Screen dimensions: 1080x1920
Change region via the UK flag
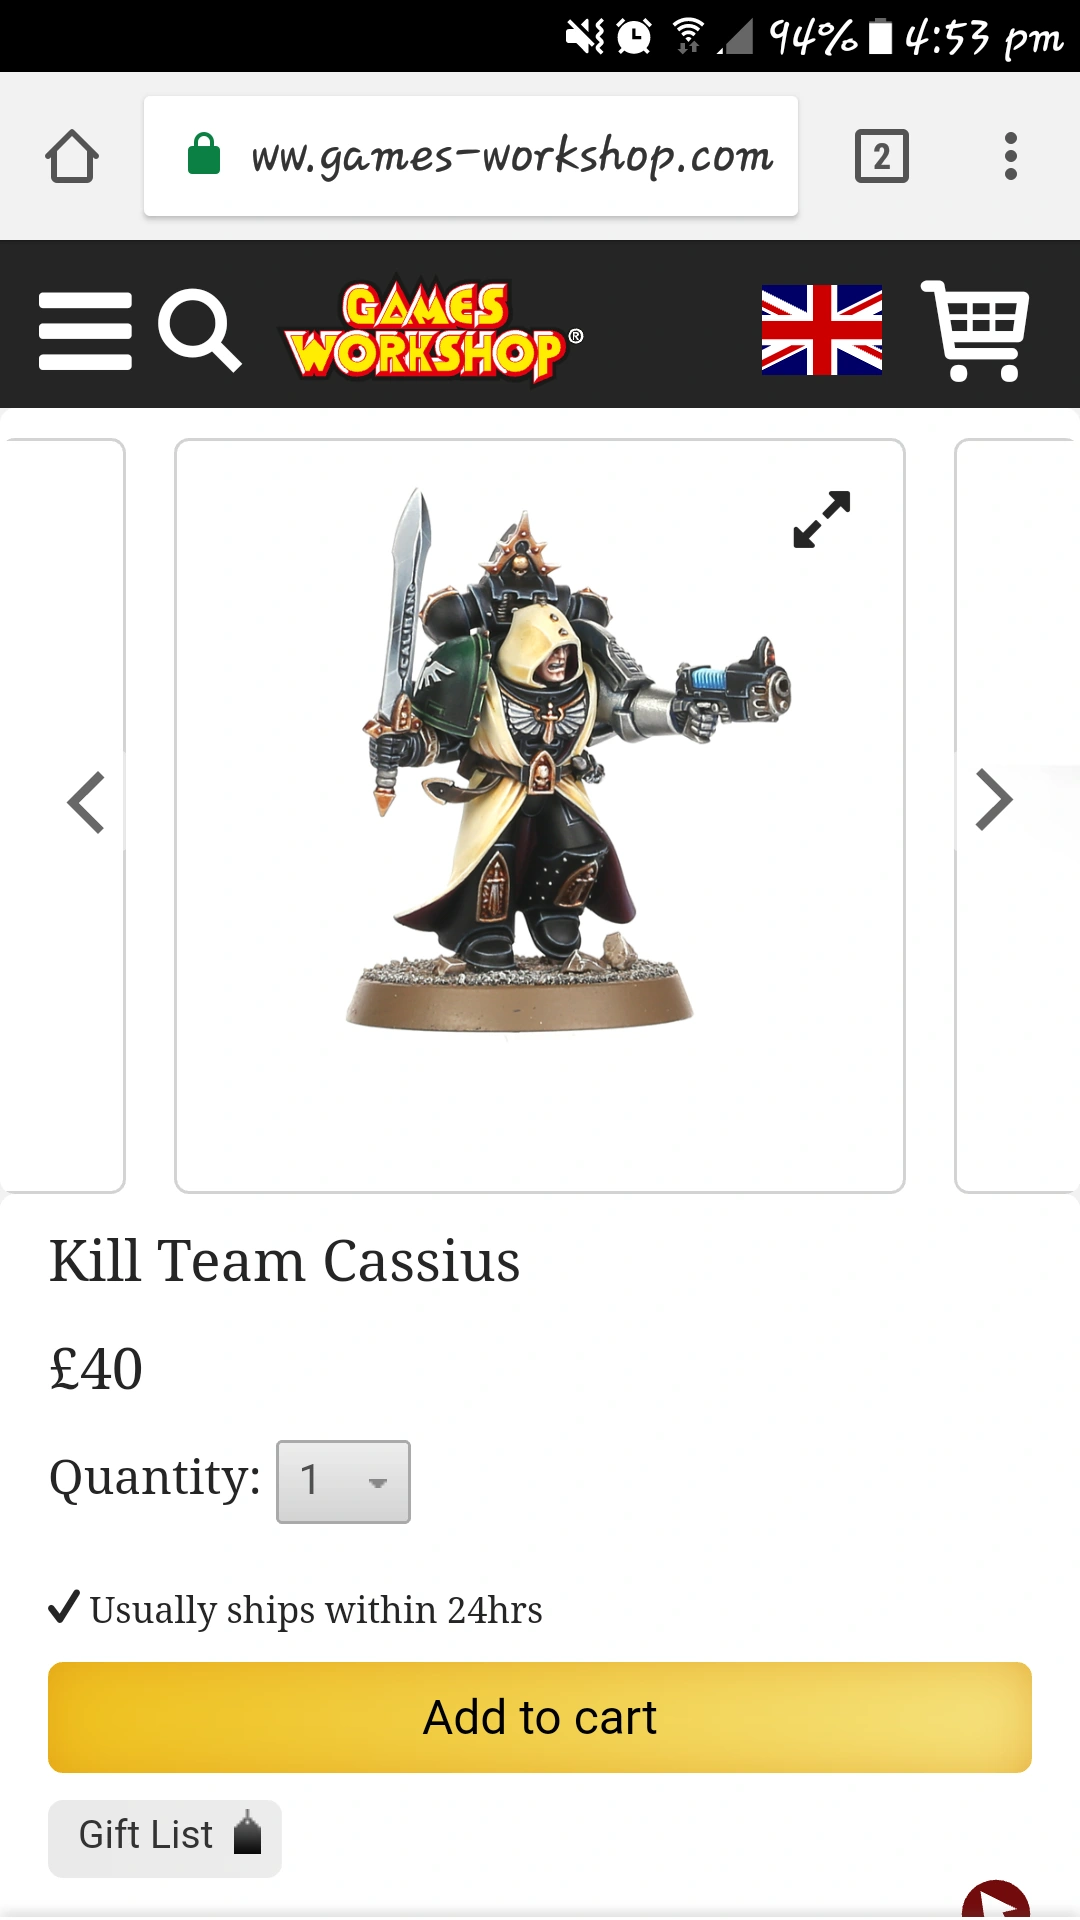pos(821,330)
